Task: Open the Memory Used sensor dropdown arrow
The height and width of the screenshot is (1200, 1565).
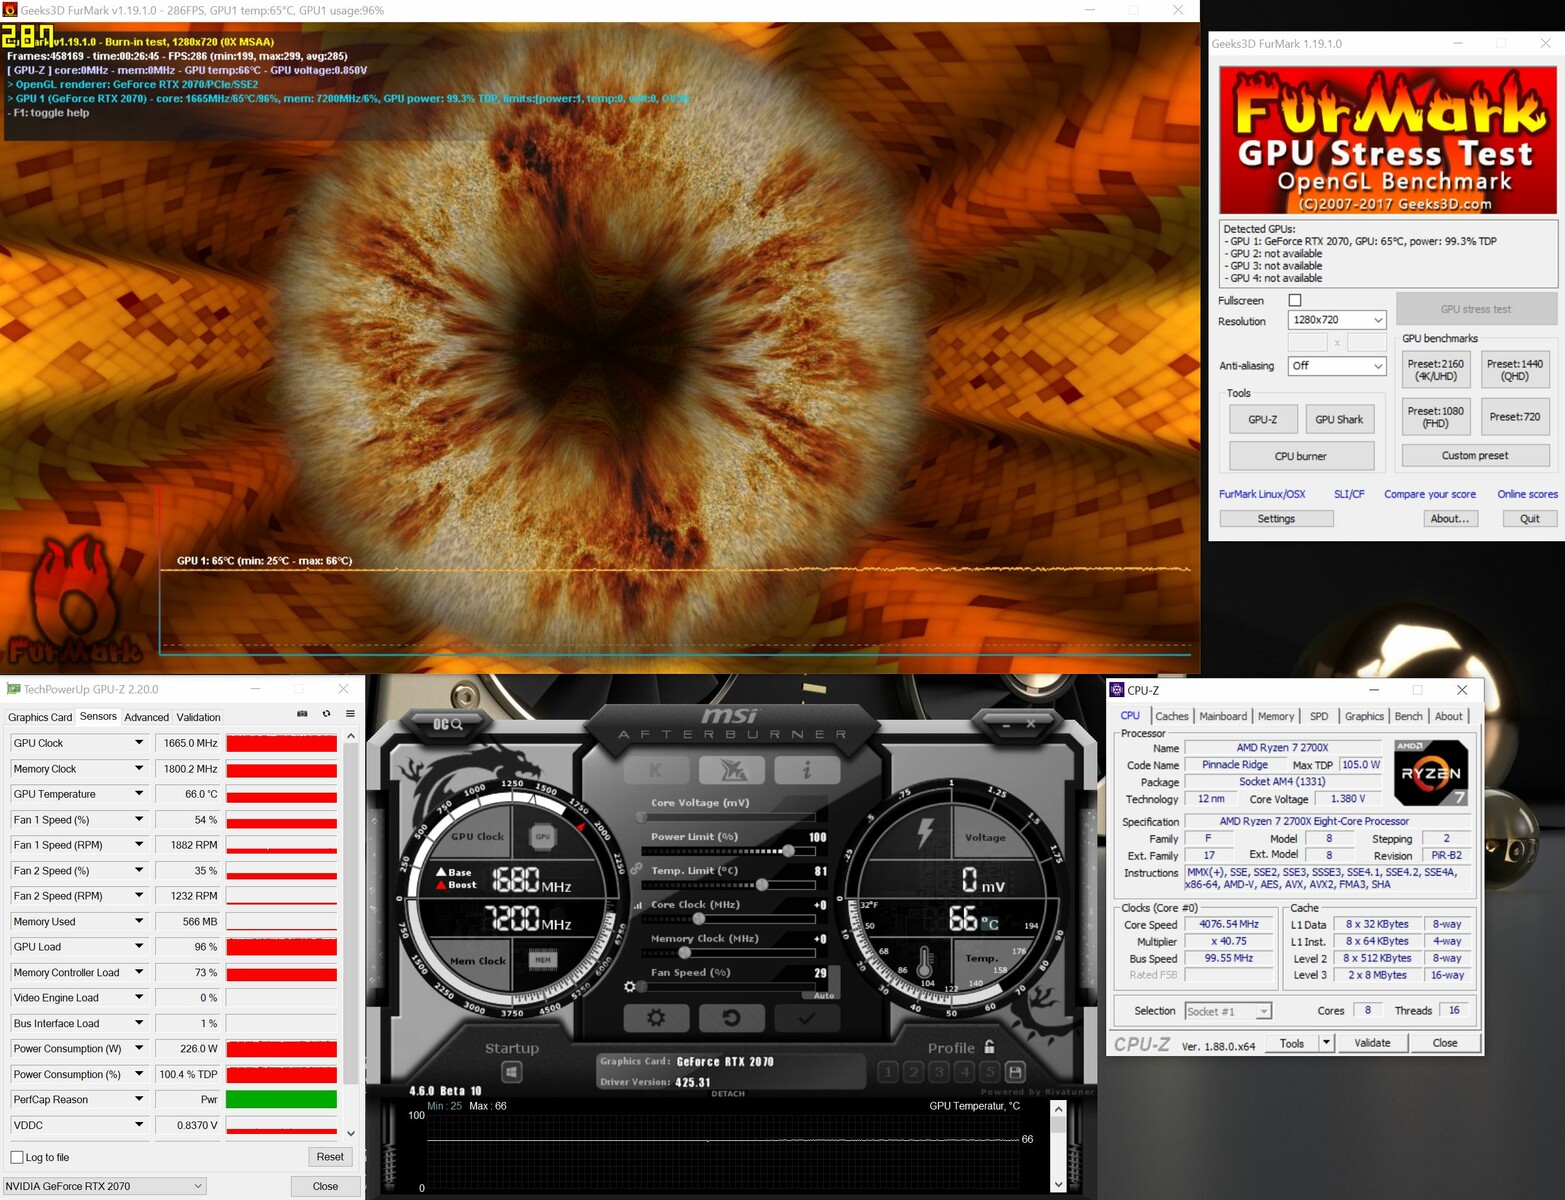Action: [x=139, y=921]
